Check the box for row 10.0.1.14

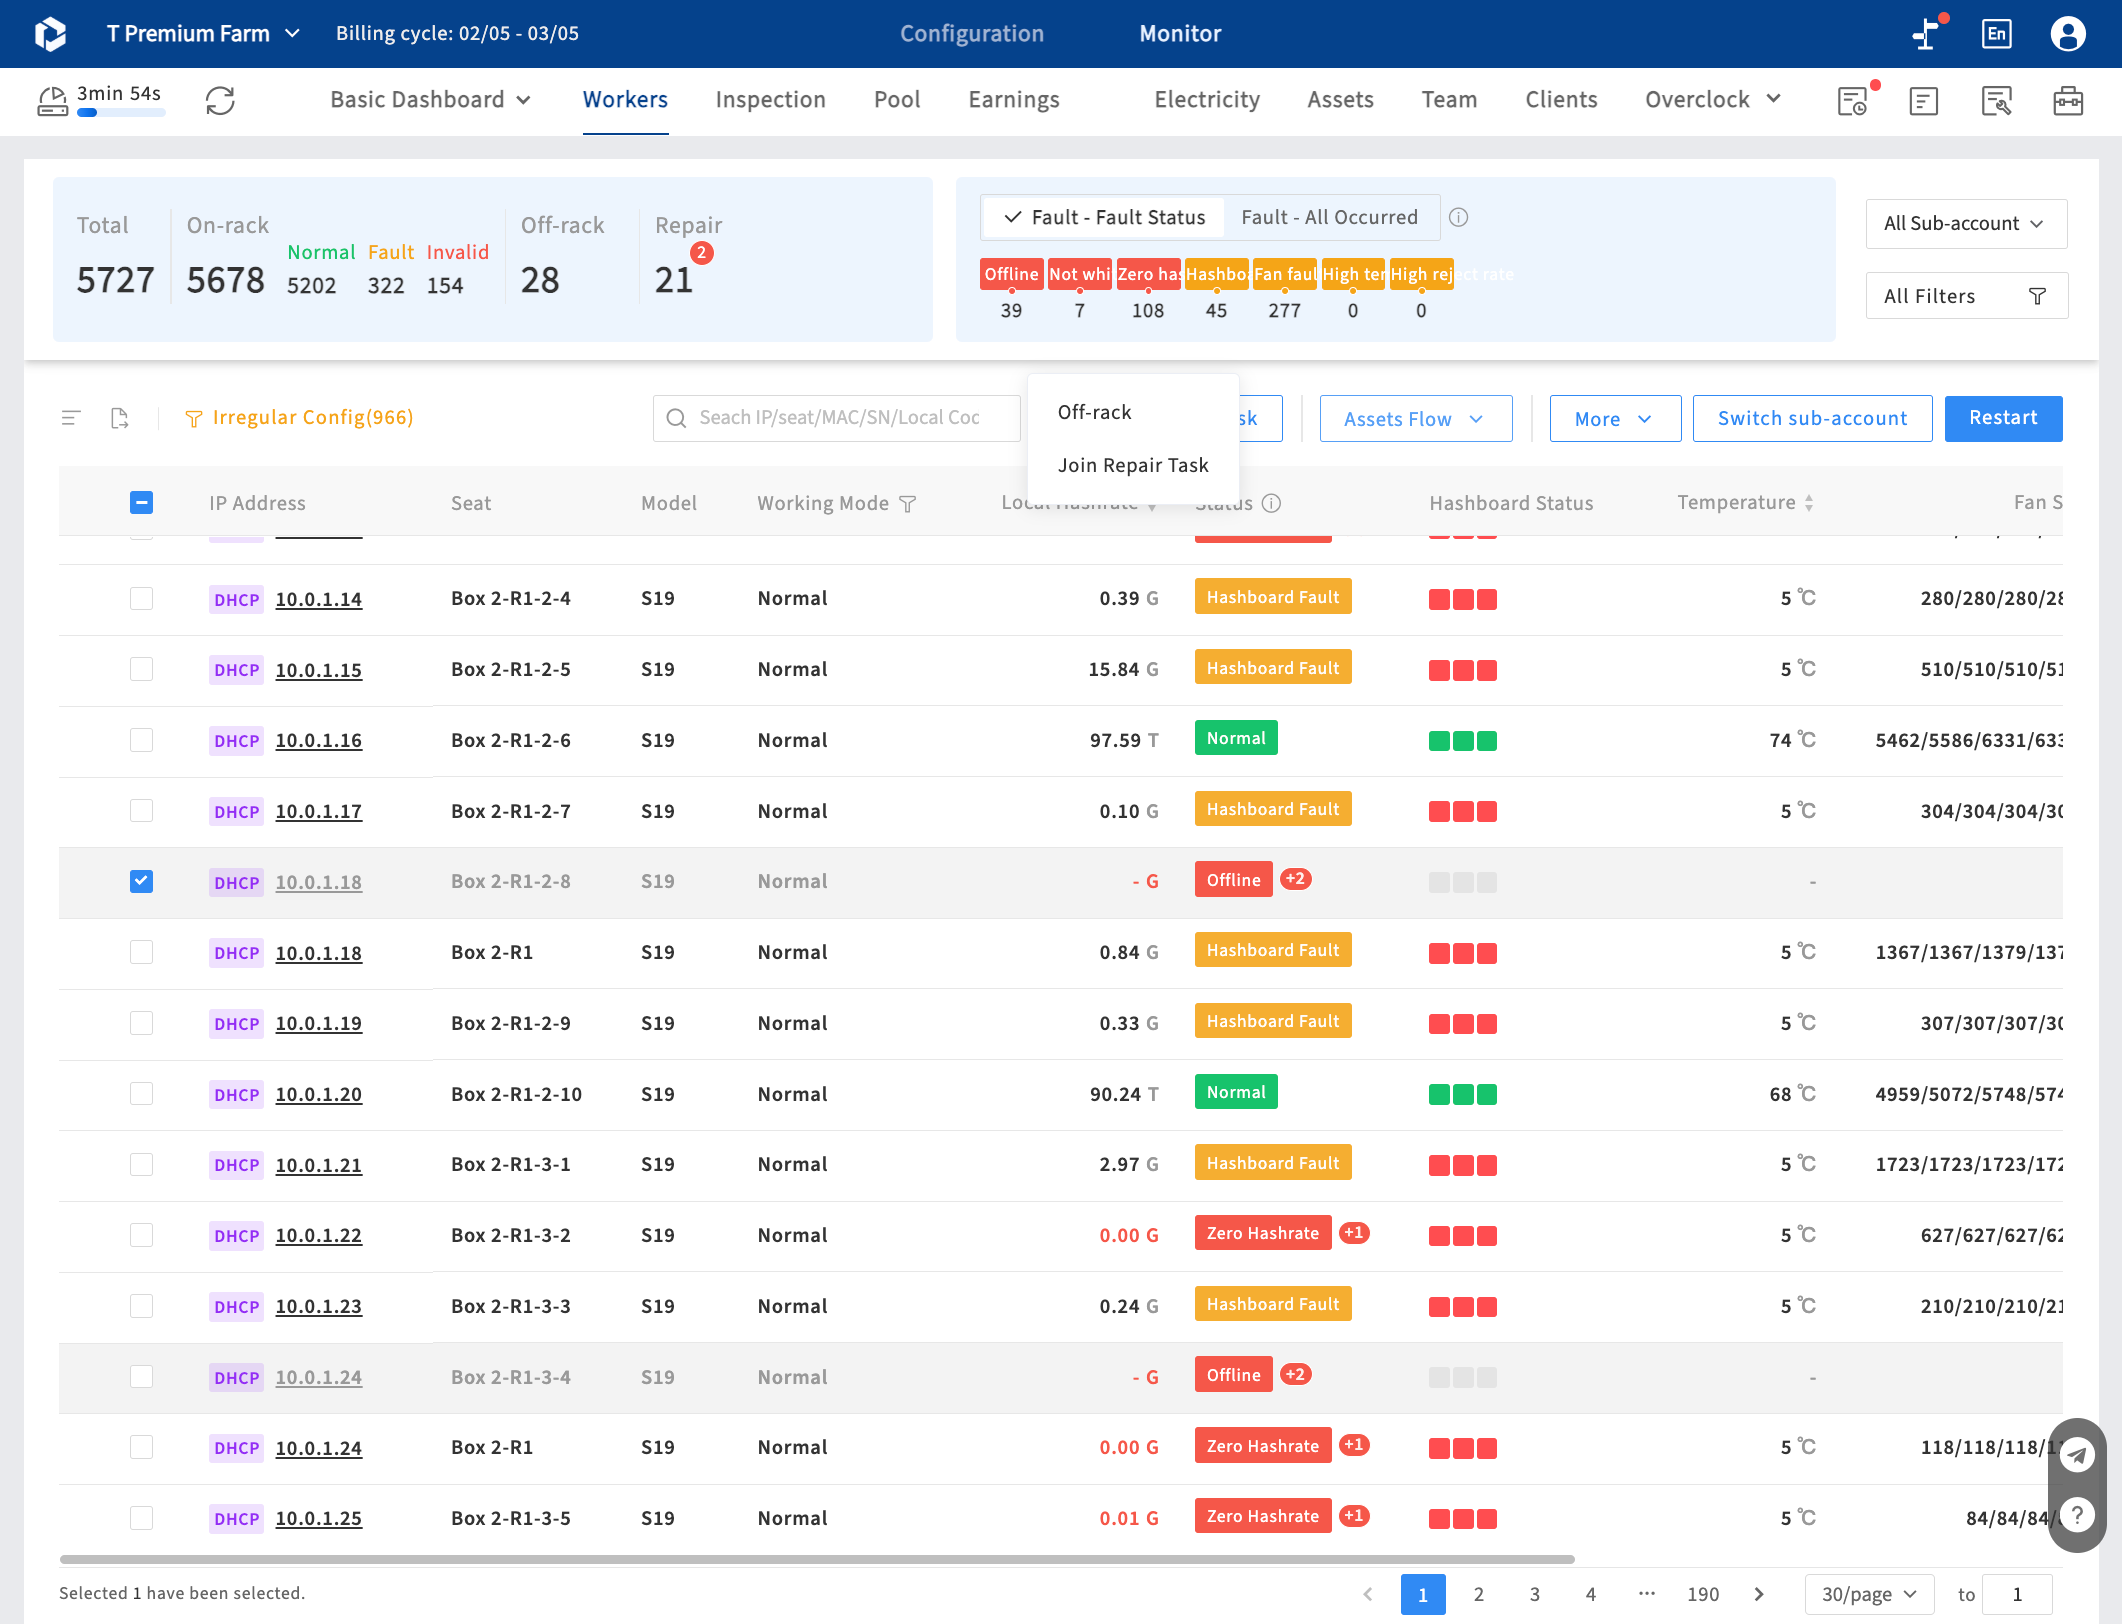[x=141, y=598]
